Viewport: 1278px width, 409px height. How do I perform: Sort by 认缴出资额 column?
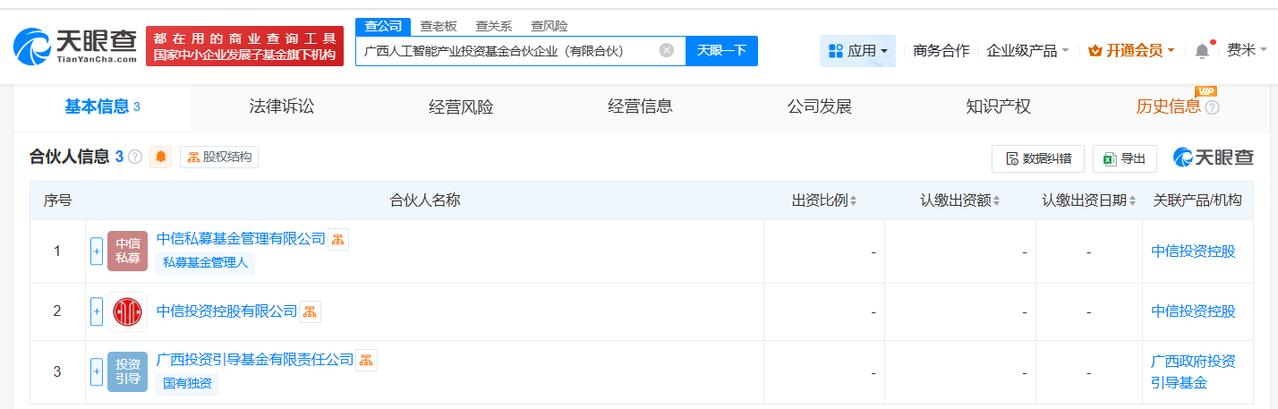click(960, 200)
